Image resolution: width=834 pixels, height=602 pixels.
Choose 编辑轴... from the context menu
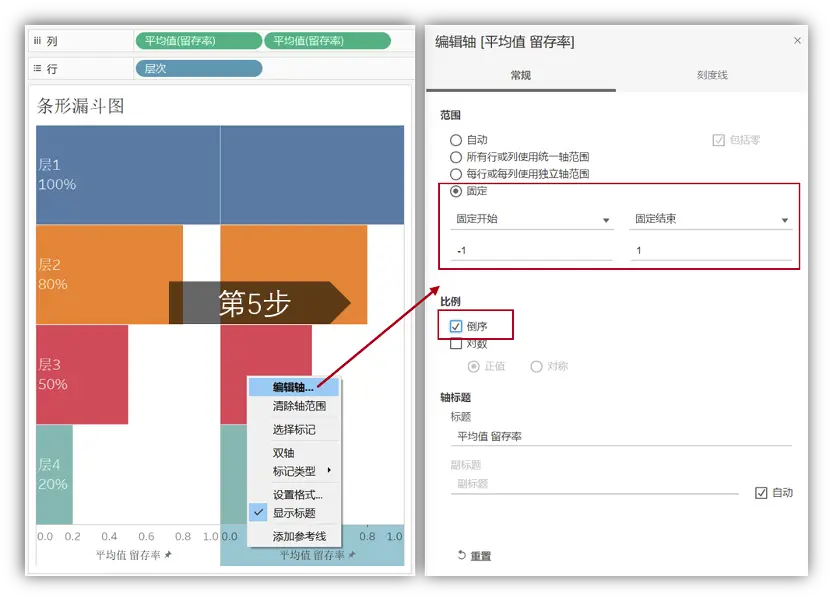(x=294, y=387)
